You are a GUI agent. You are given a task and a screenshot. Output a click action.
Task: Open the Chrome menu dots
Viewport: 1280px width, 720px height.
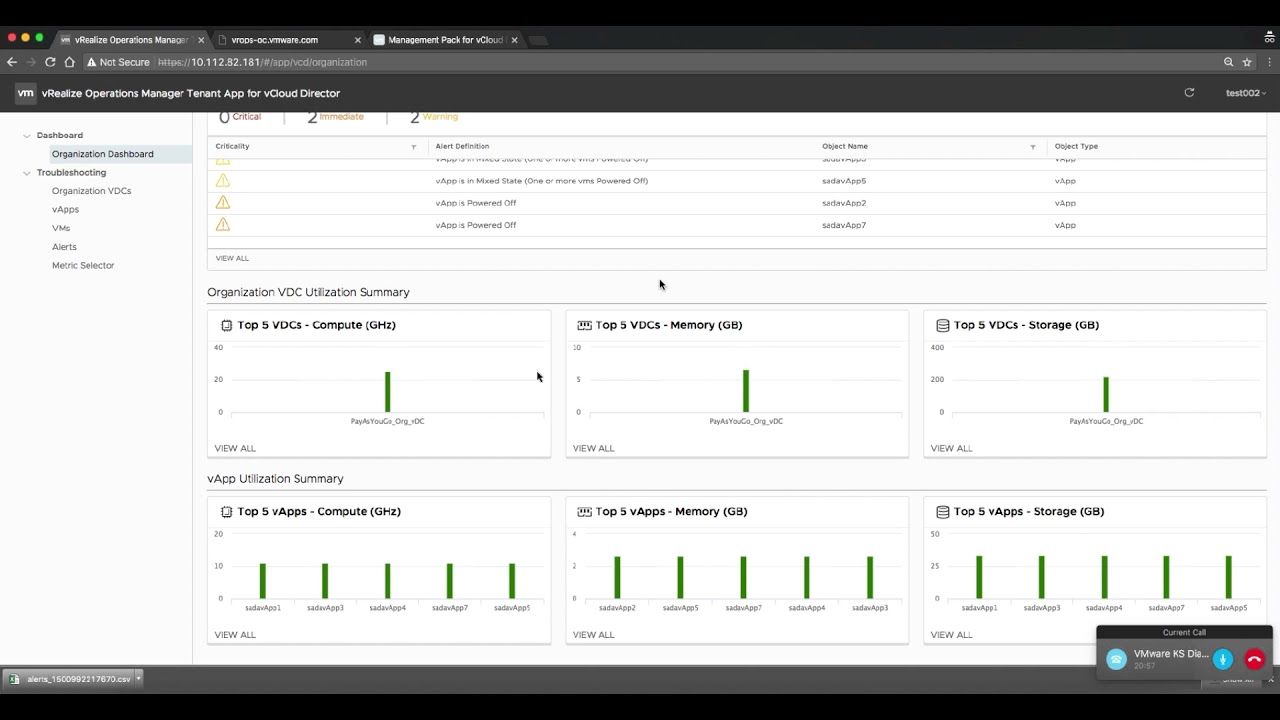click(x=1268, y=62)
